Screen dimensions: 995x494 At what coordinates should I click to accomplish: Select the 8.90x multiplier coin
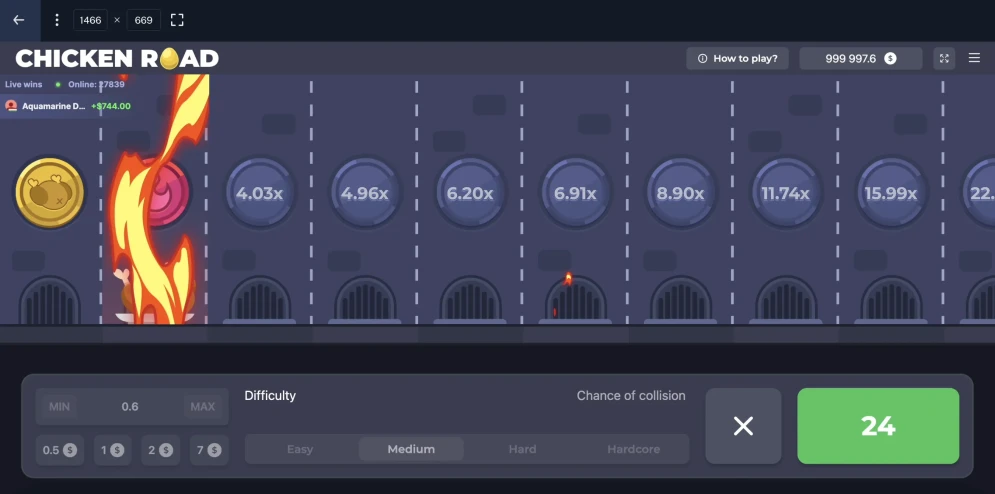680,193
